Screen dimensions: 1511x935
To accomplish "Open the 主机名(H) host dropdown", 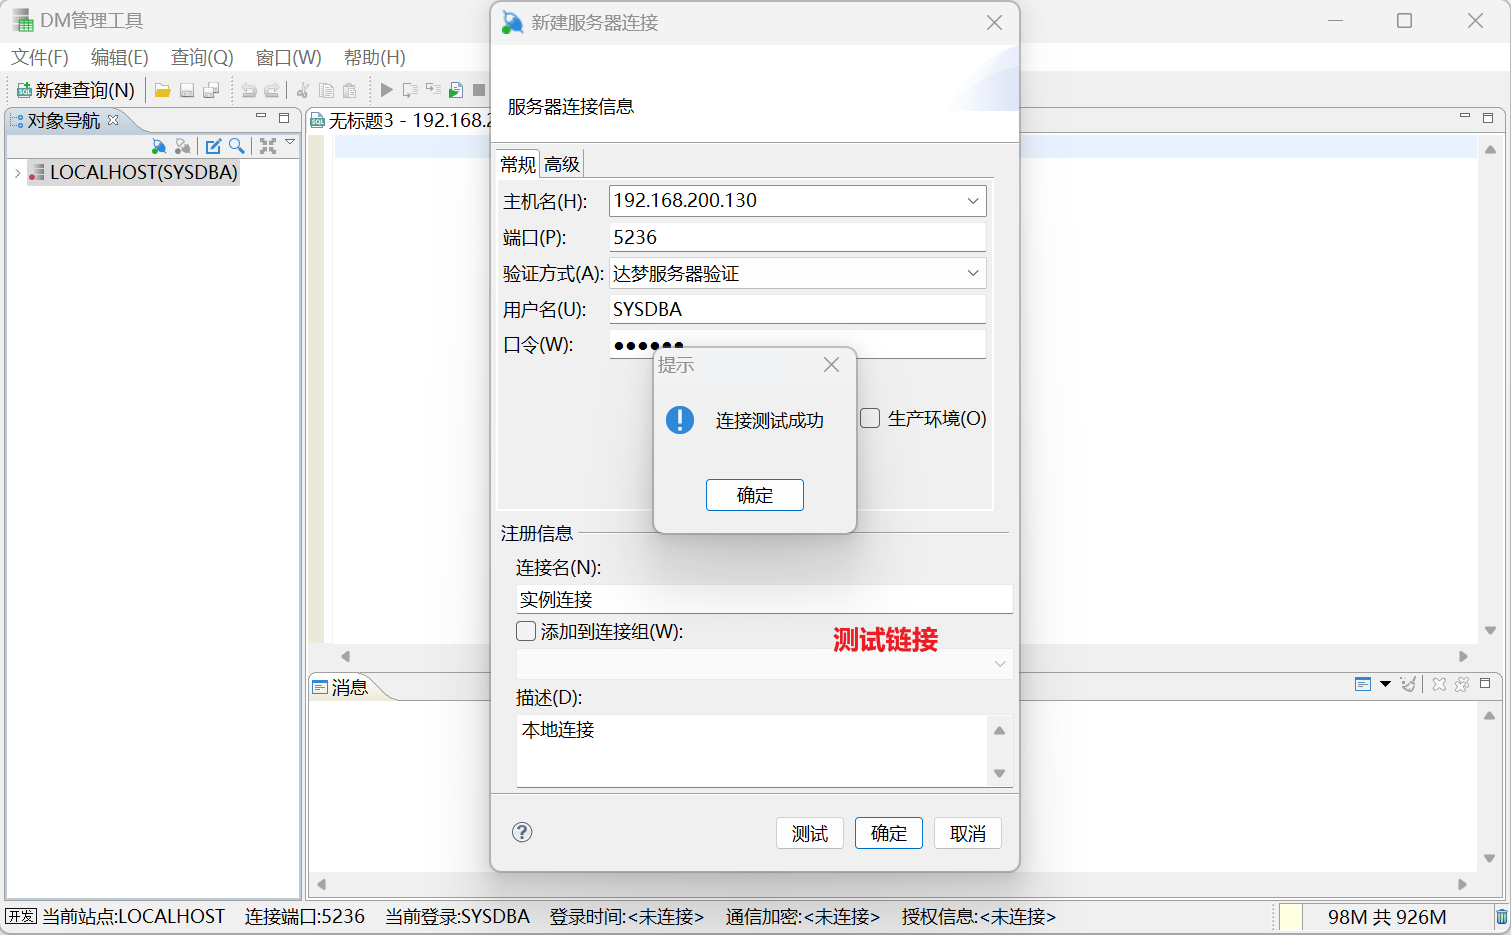I will point(973,201).
